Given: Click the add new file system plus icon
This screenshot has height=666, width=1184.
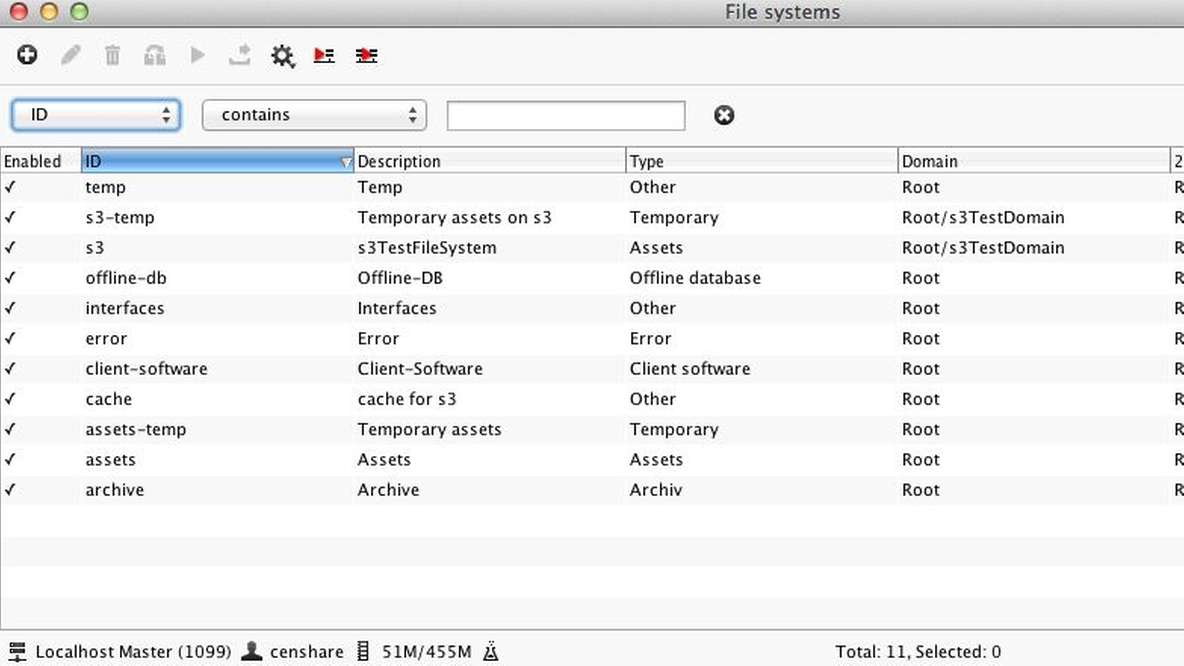Looking at the screenshot, I should [x=27, y=55].
